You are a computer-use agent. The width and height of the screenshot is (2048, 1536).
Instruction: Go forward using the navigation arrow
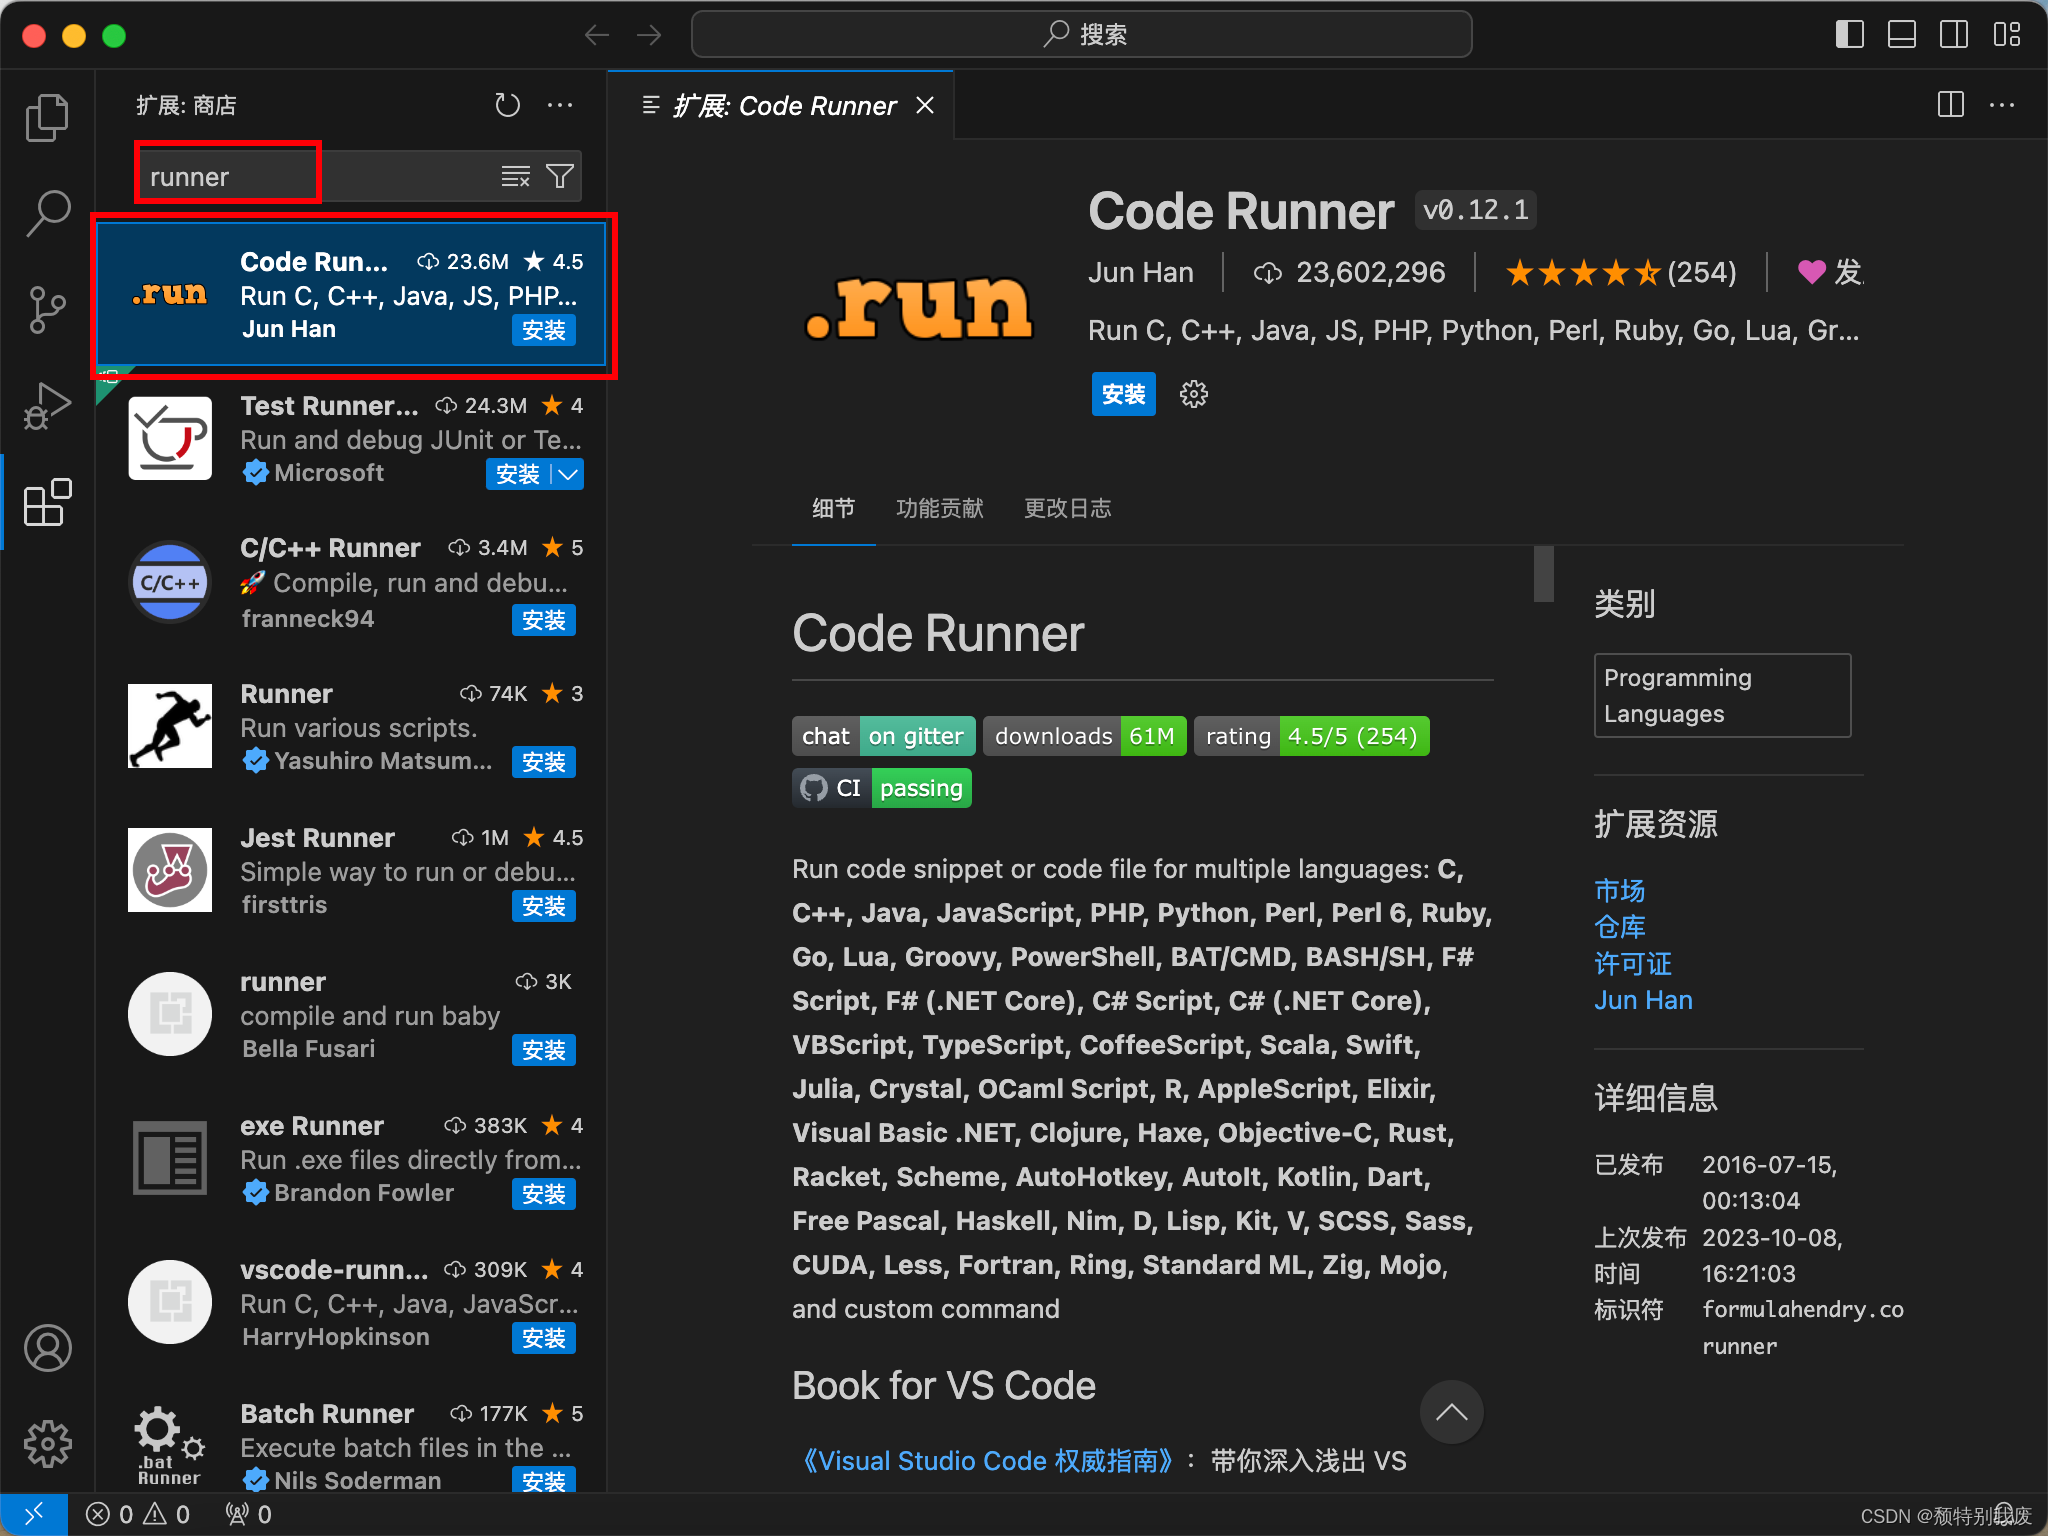pos(649,35)
